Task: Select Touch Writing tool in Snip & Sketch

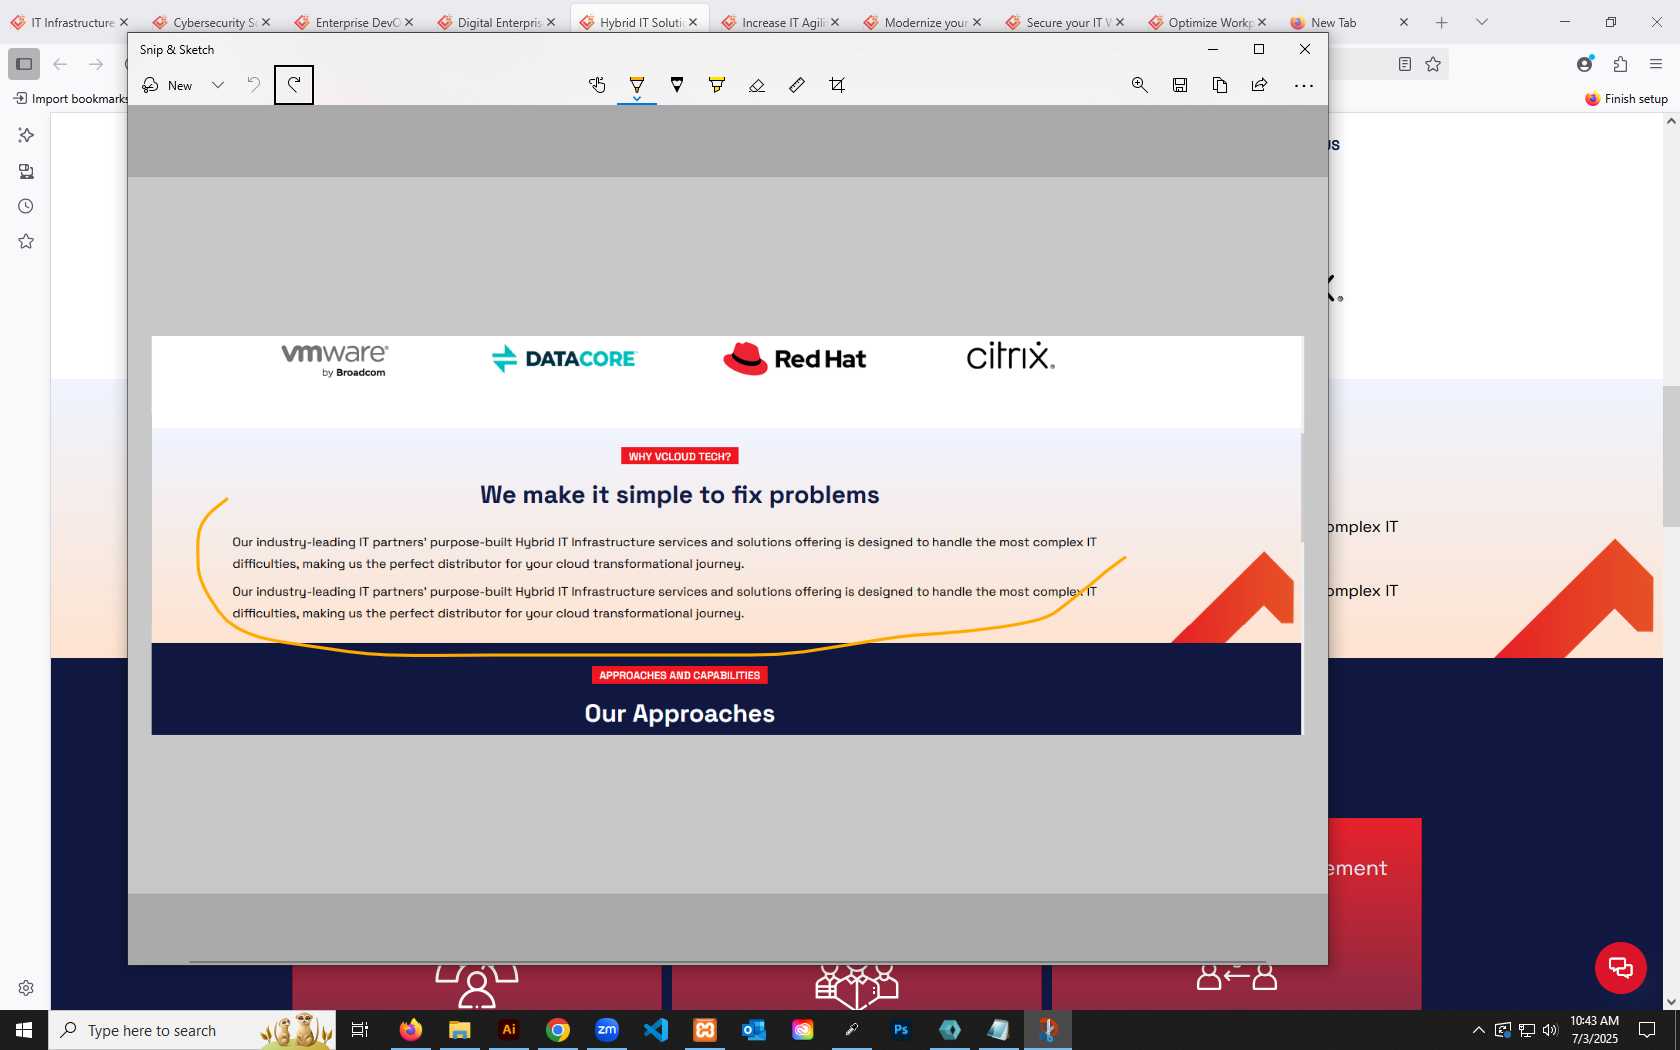Action: click(x=597, y=85)
